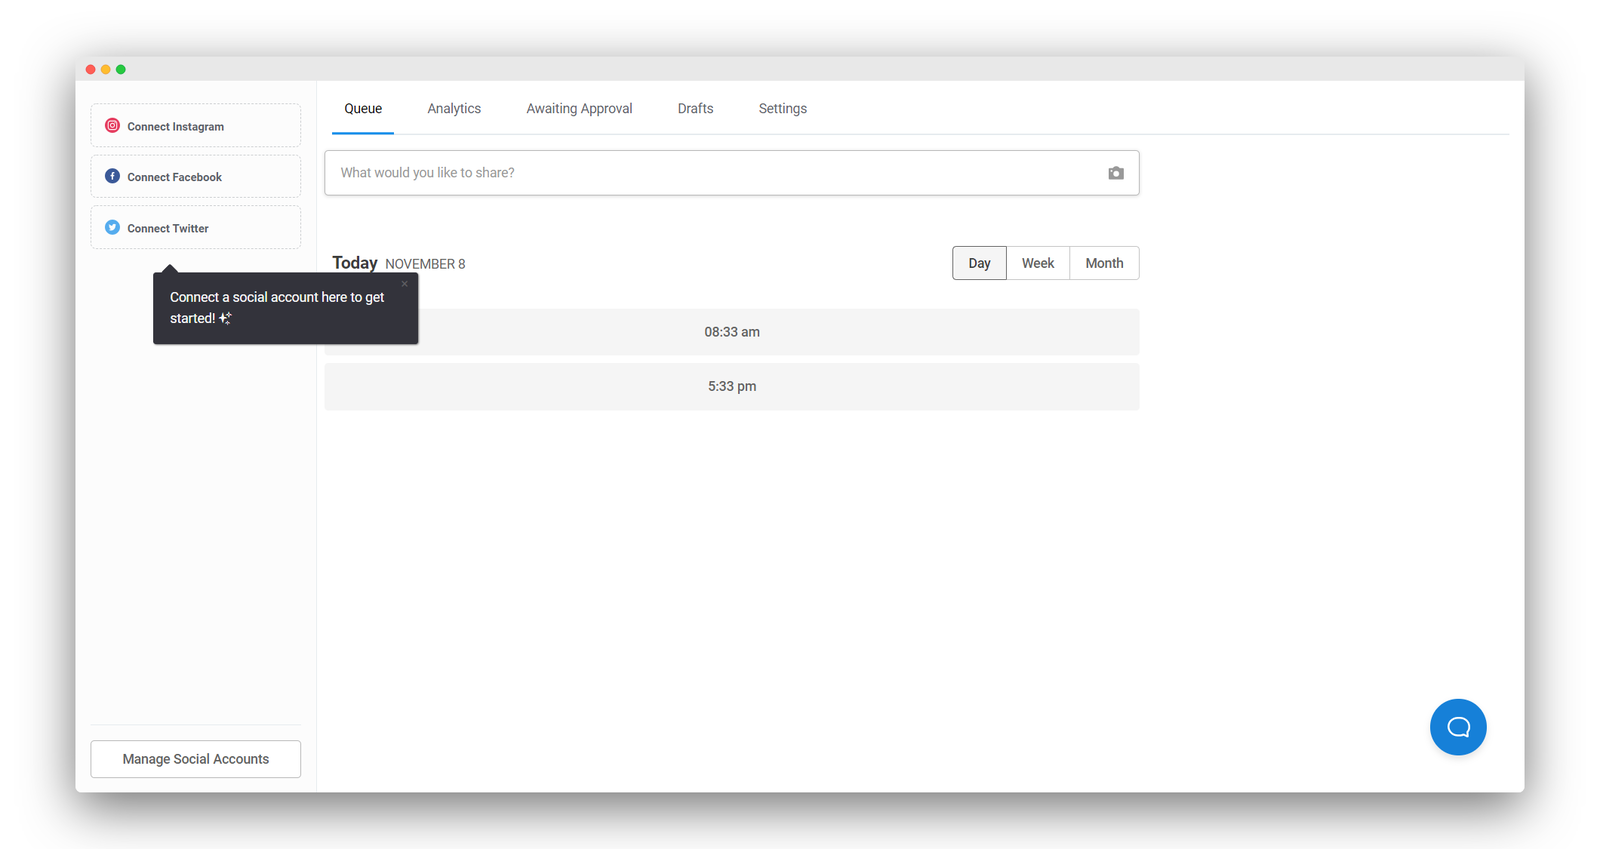This screenshot has height=849, width=1600.
Task: Open the Settings tab
Action: (x=782, y=109)
